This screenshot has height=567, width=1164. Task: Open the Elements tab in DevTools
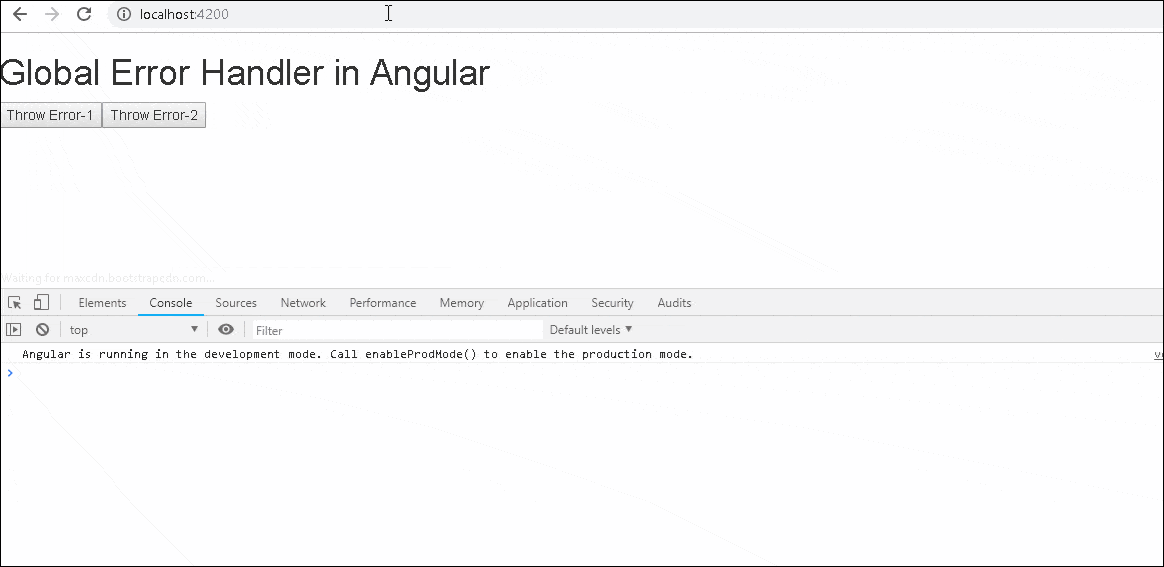(x=102, y=303)
